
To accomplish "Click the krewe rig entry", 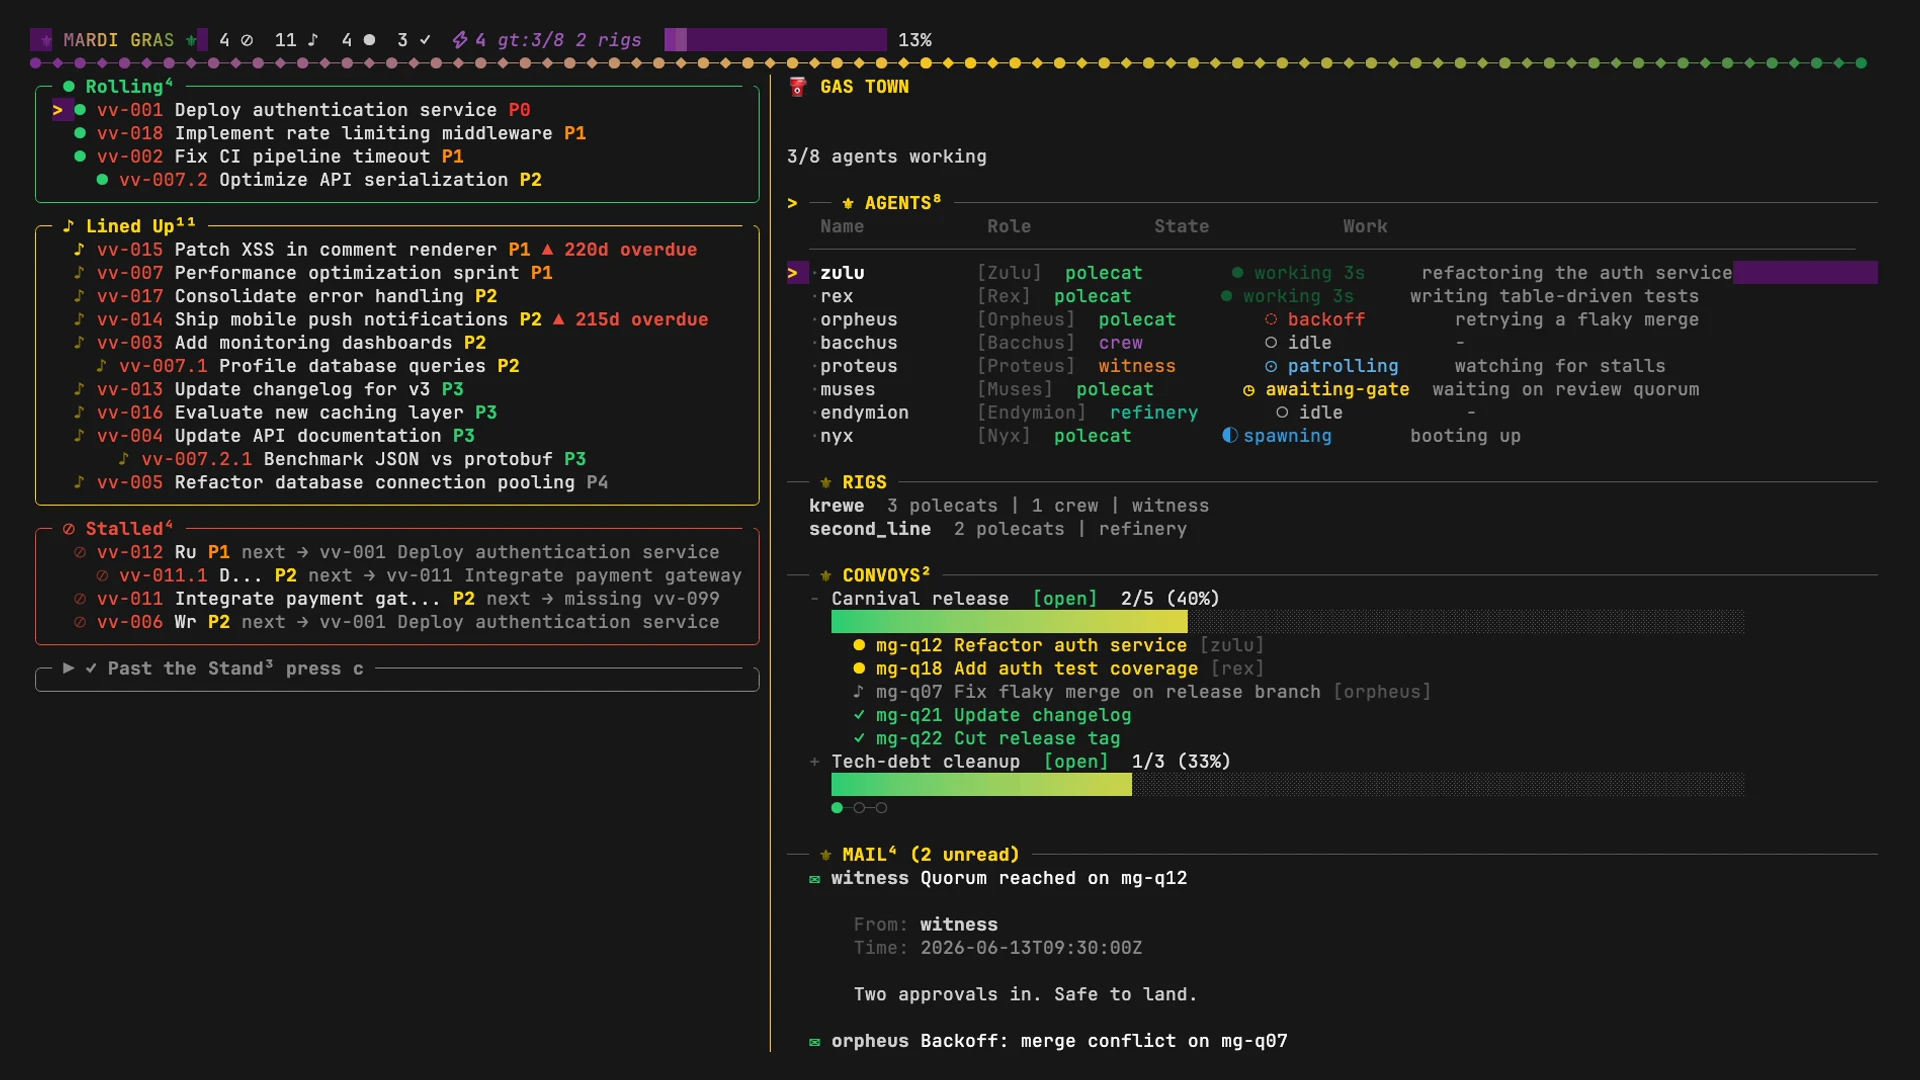I will (x=1009, y=506).
